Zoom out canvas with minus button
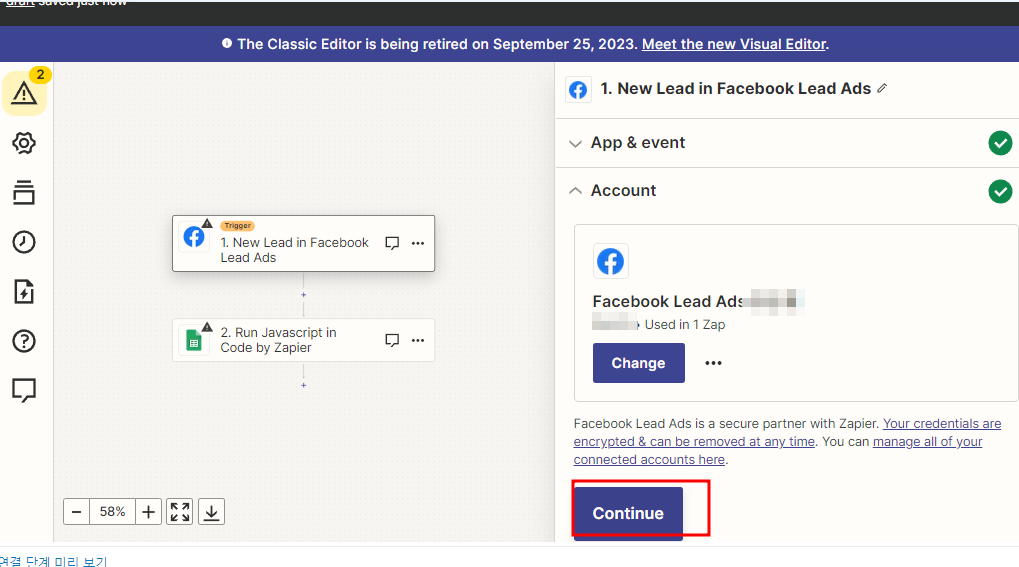This screenshot has width=1019, height=567. (x=76, y=512)
